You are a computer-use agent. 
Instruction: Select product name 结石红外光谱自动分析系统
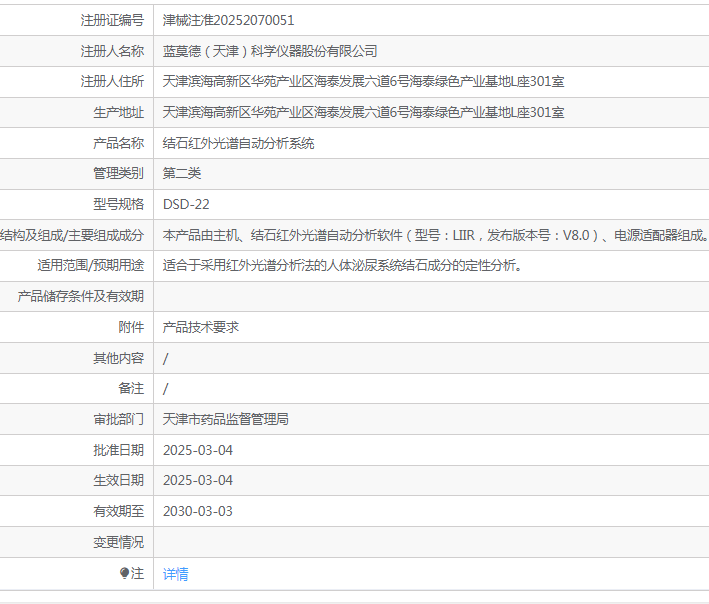pyautogui.click(x=238, y=143)
